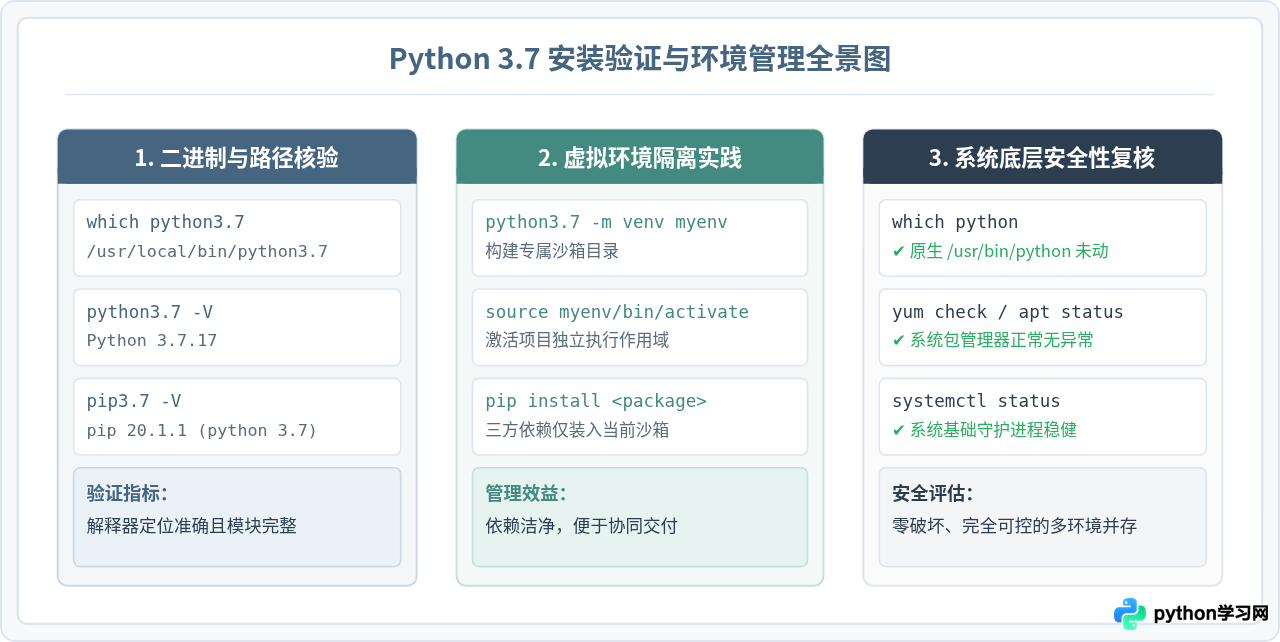Select the command which python3.7
1280x642 pixels.
click(166, 222)
